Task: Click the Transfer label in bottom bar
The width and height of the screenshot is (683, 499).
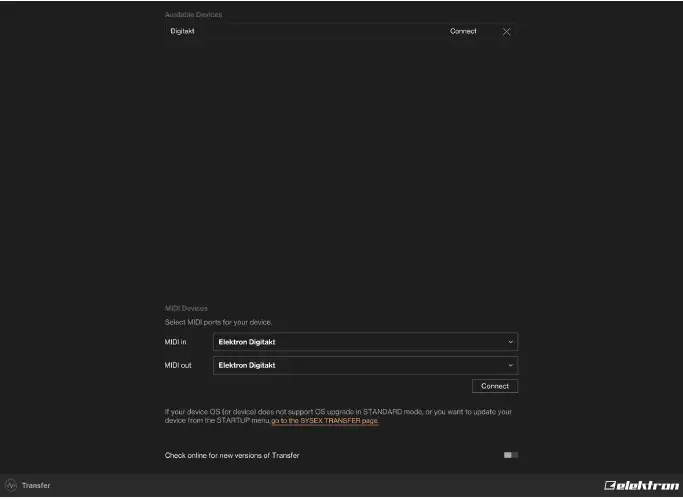Action: [x=36, y=486]
